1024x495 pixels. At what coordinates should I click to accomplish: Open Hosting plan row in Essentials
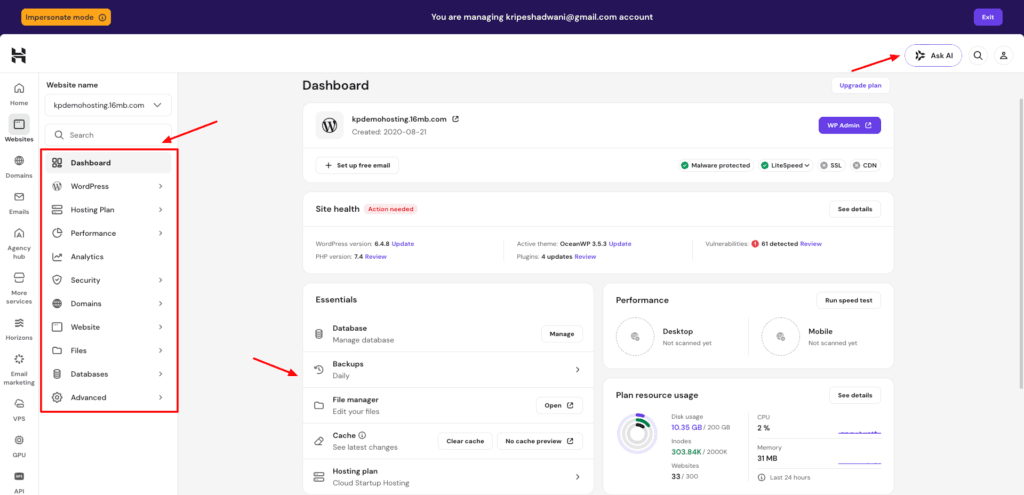[x=448, y=477]
